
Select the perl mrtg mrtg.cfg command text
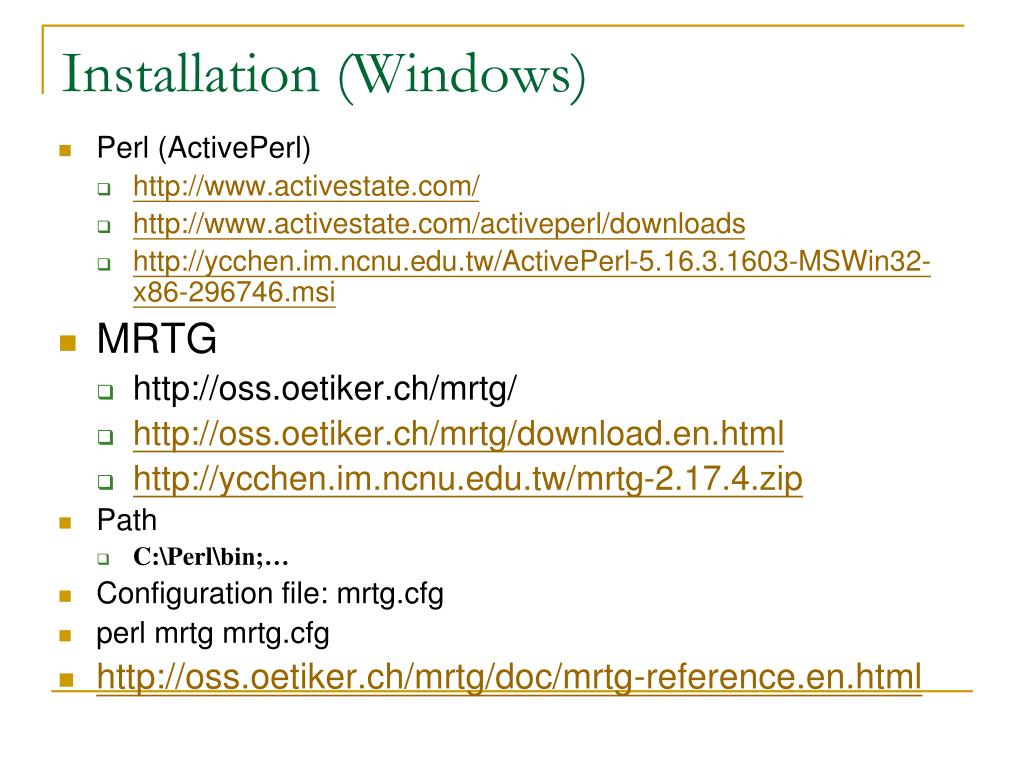click(x=213, y=634)
